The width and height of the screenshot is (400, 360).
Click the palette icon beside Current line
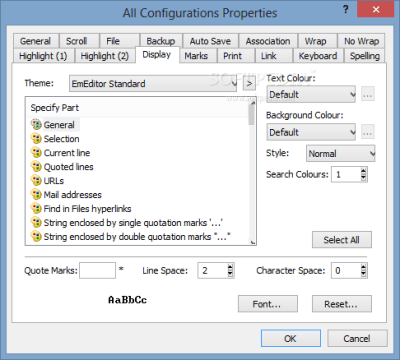point(36,152)
